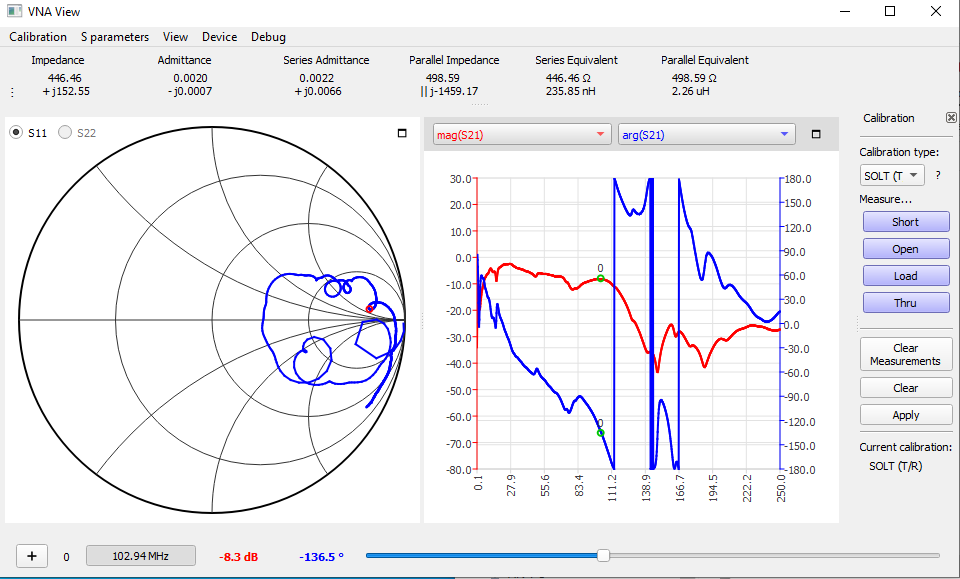The height and width of the screenshot is (579, 960).
Task: Click the Parallel Equivalent 2.26 uH value
Action: coord(691,91)
